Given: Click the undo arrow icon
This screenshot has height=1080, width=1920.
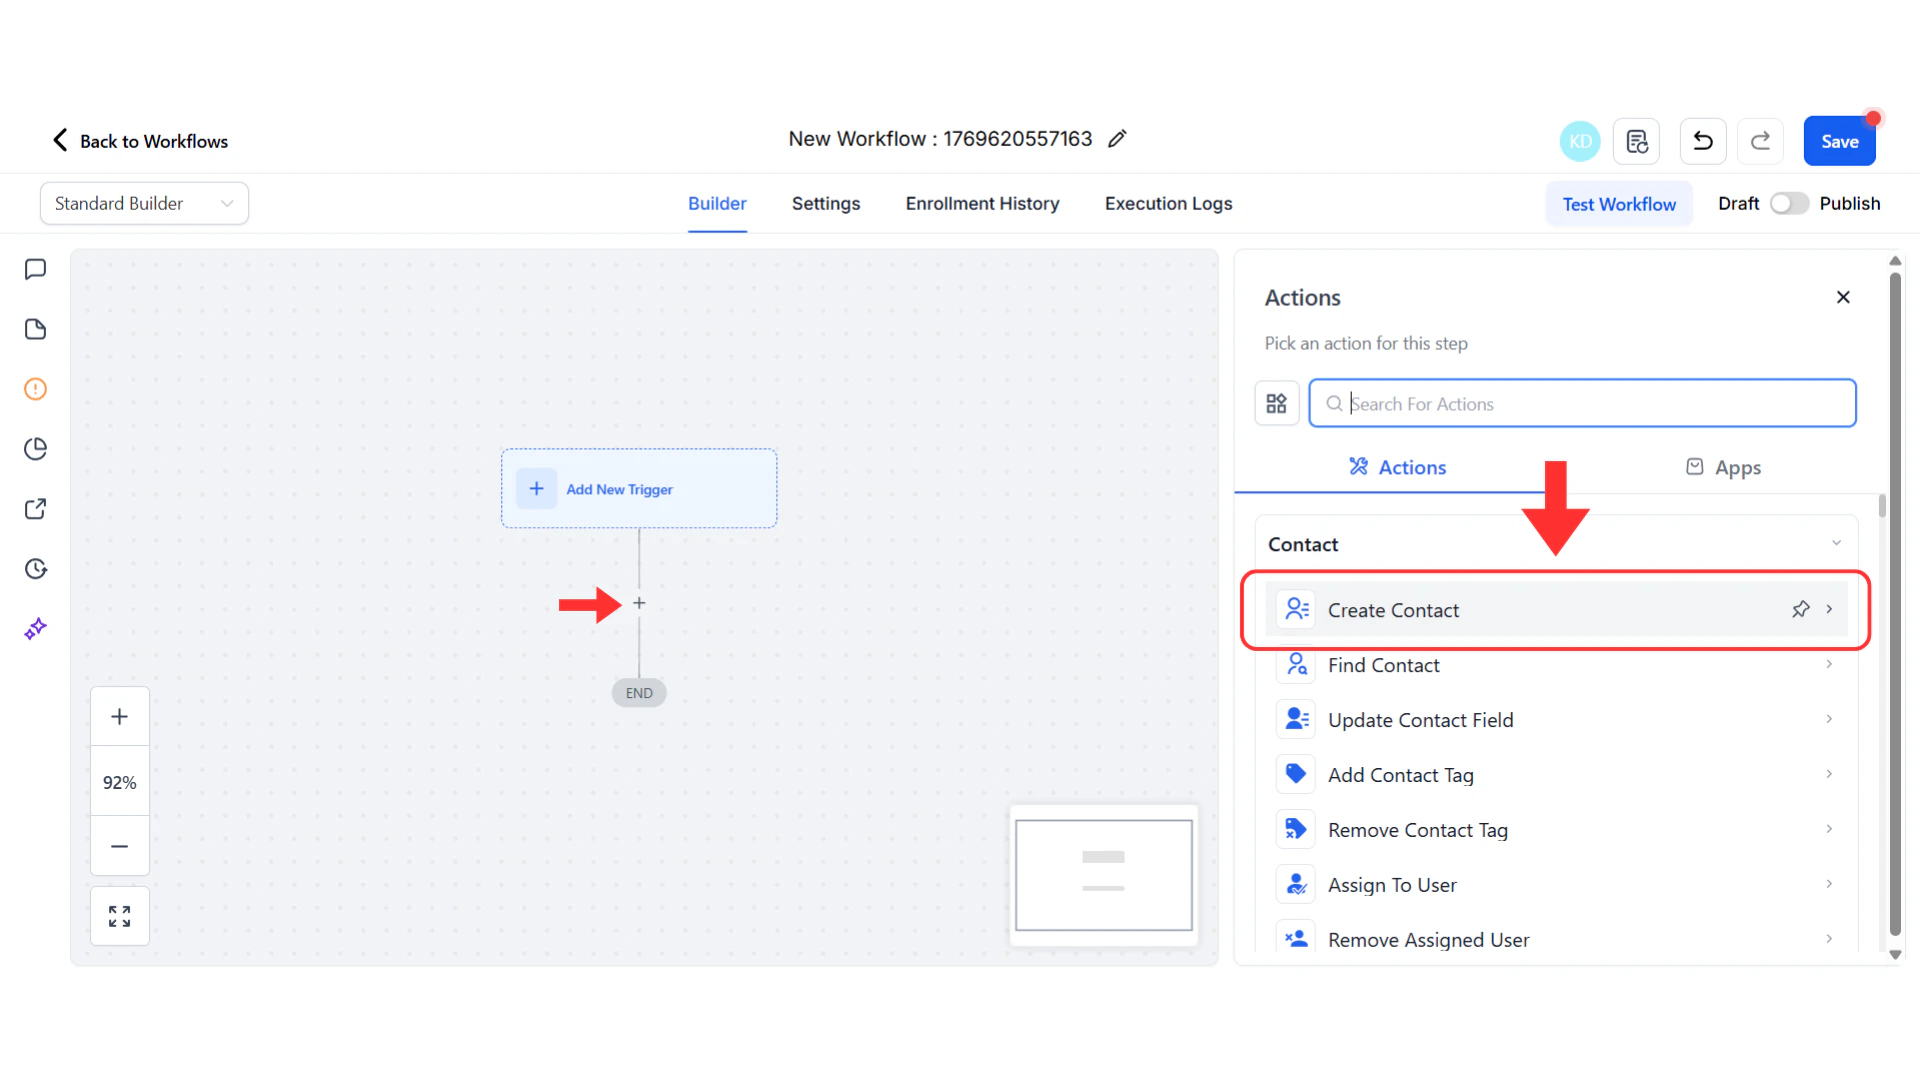Looking at the screenshot, I should point(1702,141).
